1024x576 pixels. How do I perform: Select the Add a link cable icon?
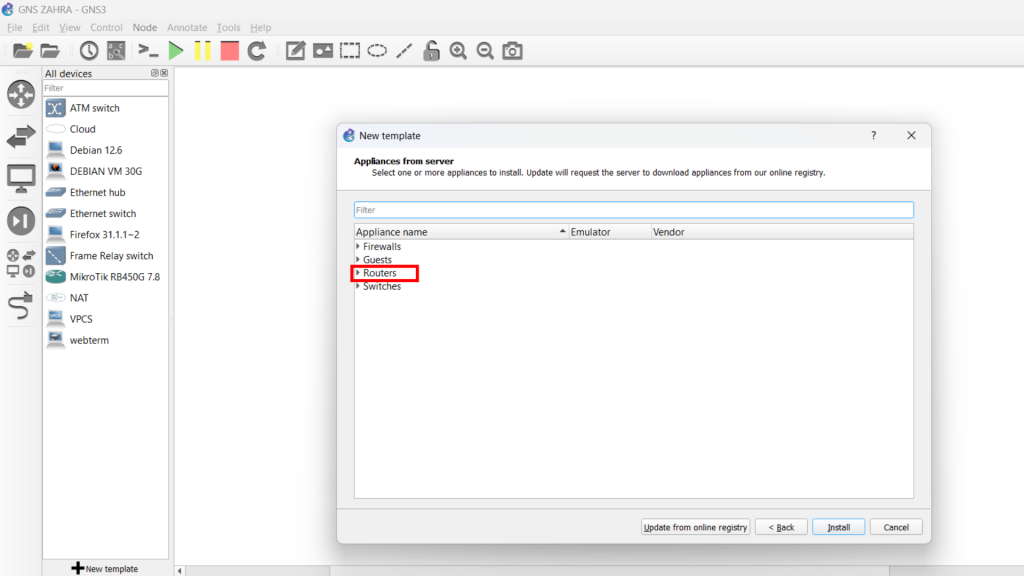click(21, 306)
